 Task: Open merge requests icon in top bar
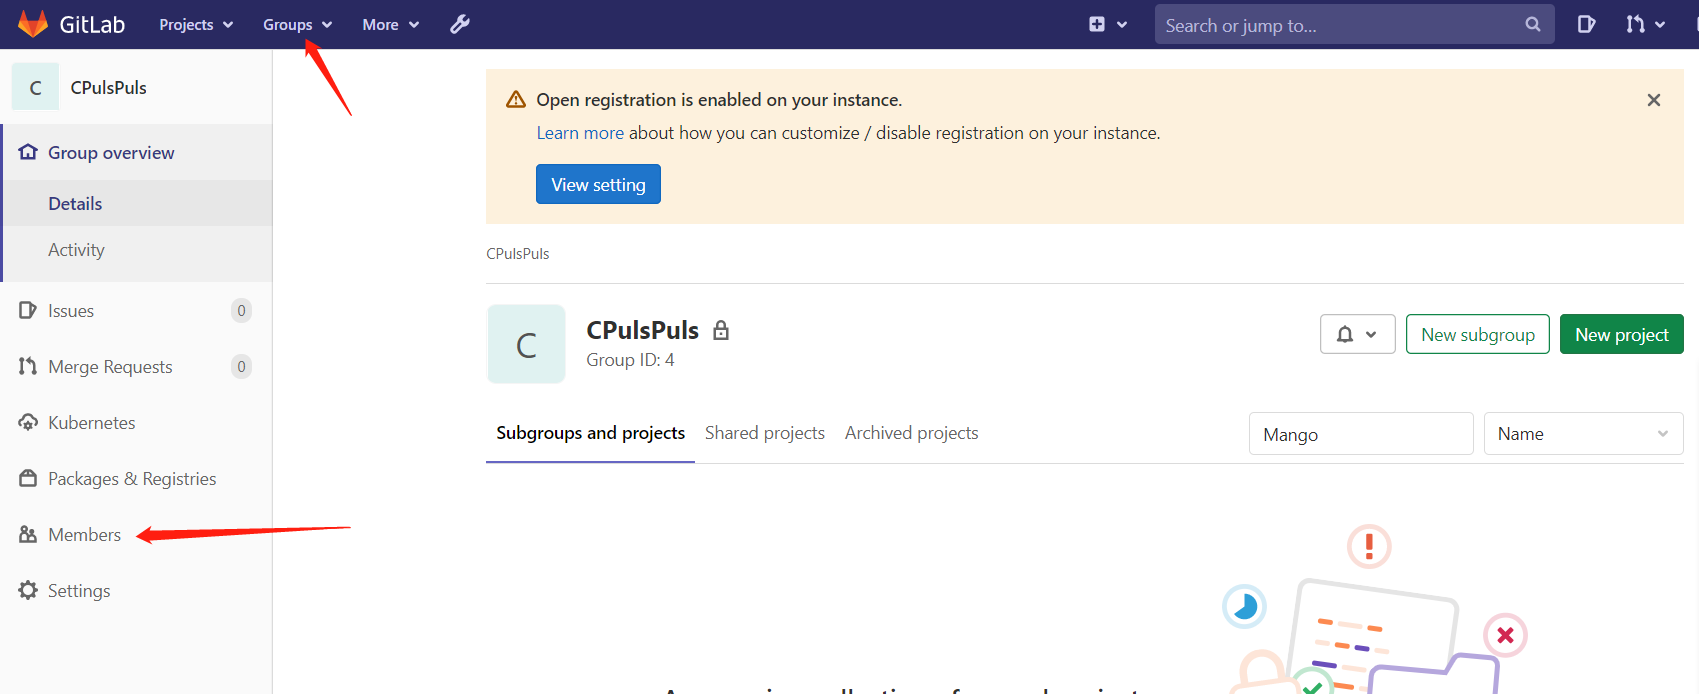[x=1644, y=24]
